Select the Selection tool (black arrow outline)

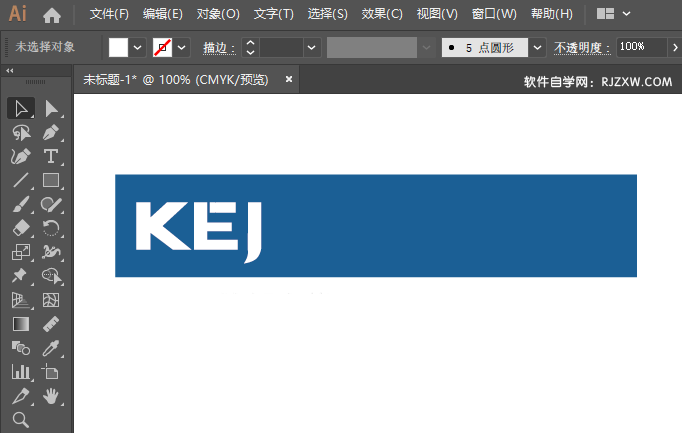(x=21, y=109)
